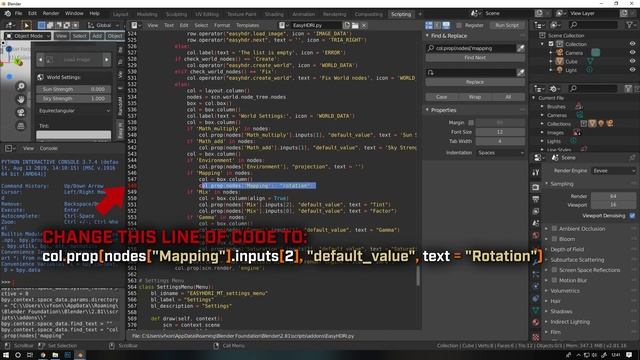Hide the Cube with its eye icon
640x360 pixels.
[x=632, y=61]
